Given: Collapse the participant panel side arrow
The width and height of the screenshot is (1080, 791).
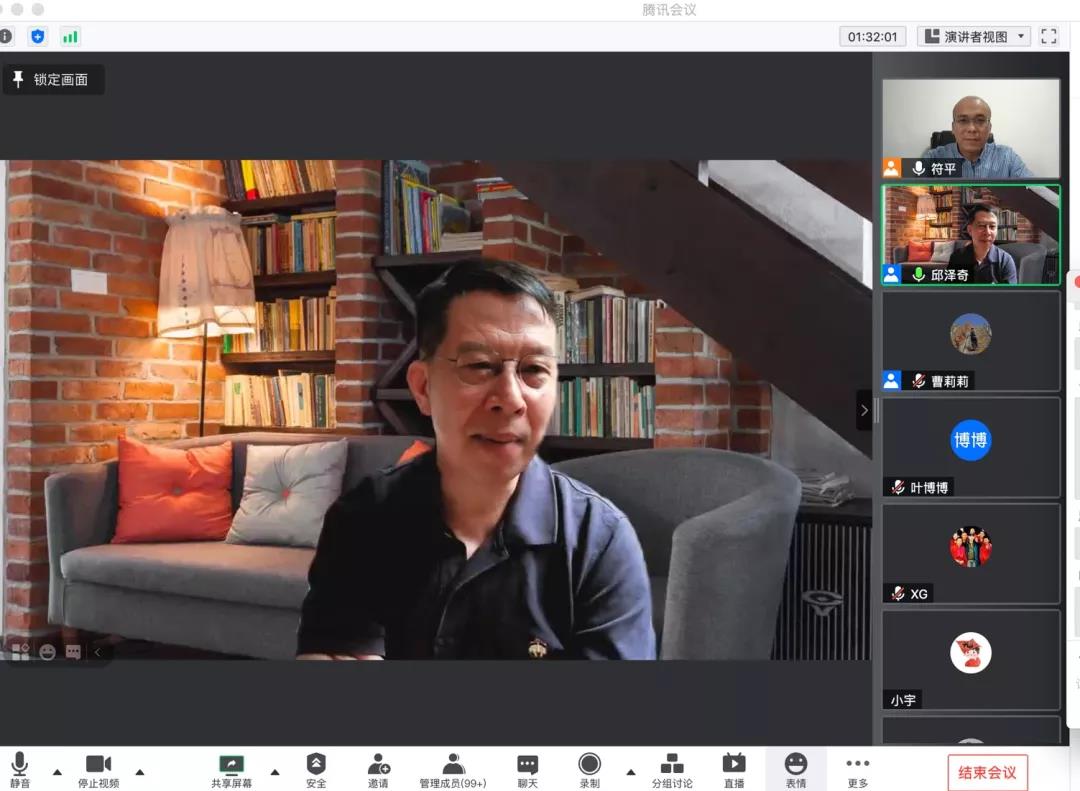Looking at the screenshot, I should pos(864,410).
